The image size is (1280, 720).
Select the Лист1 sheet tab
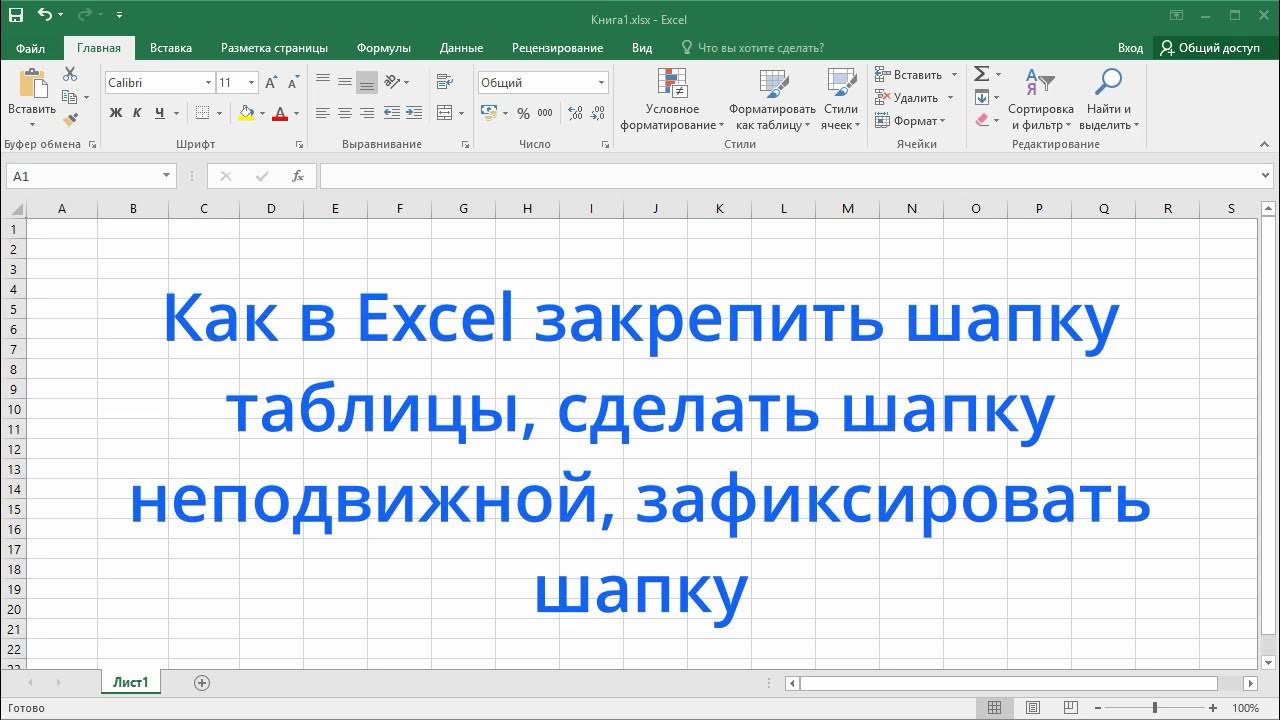click(130, 683)
